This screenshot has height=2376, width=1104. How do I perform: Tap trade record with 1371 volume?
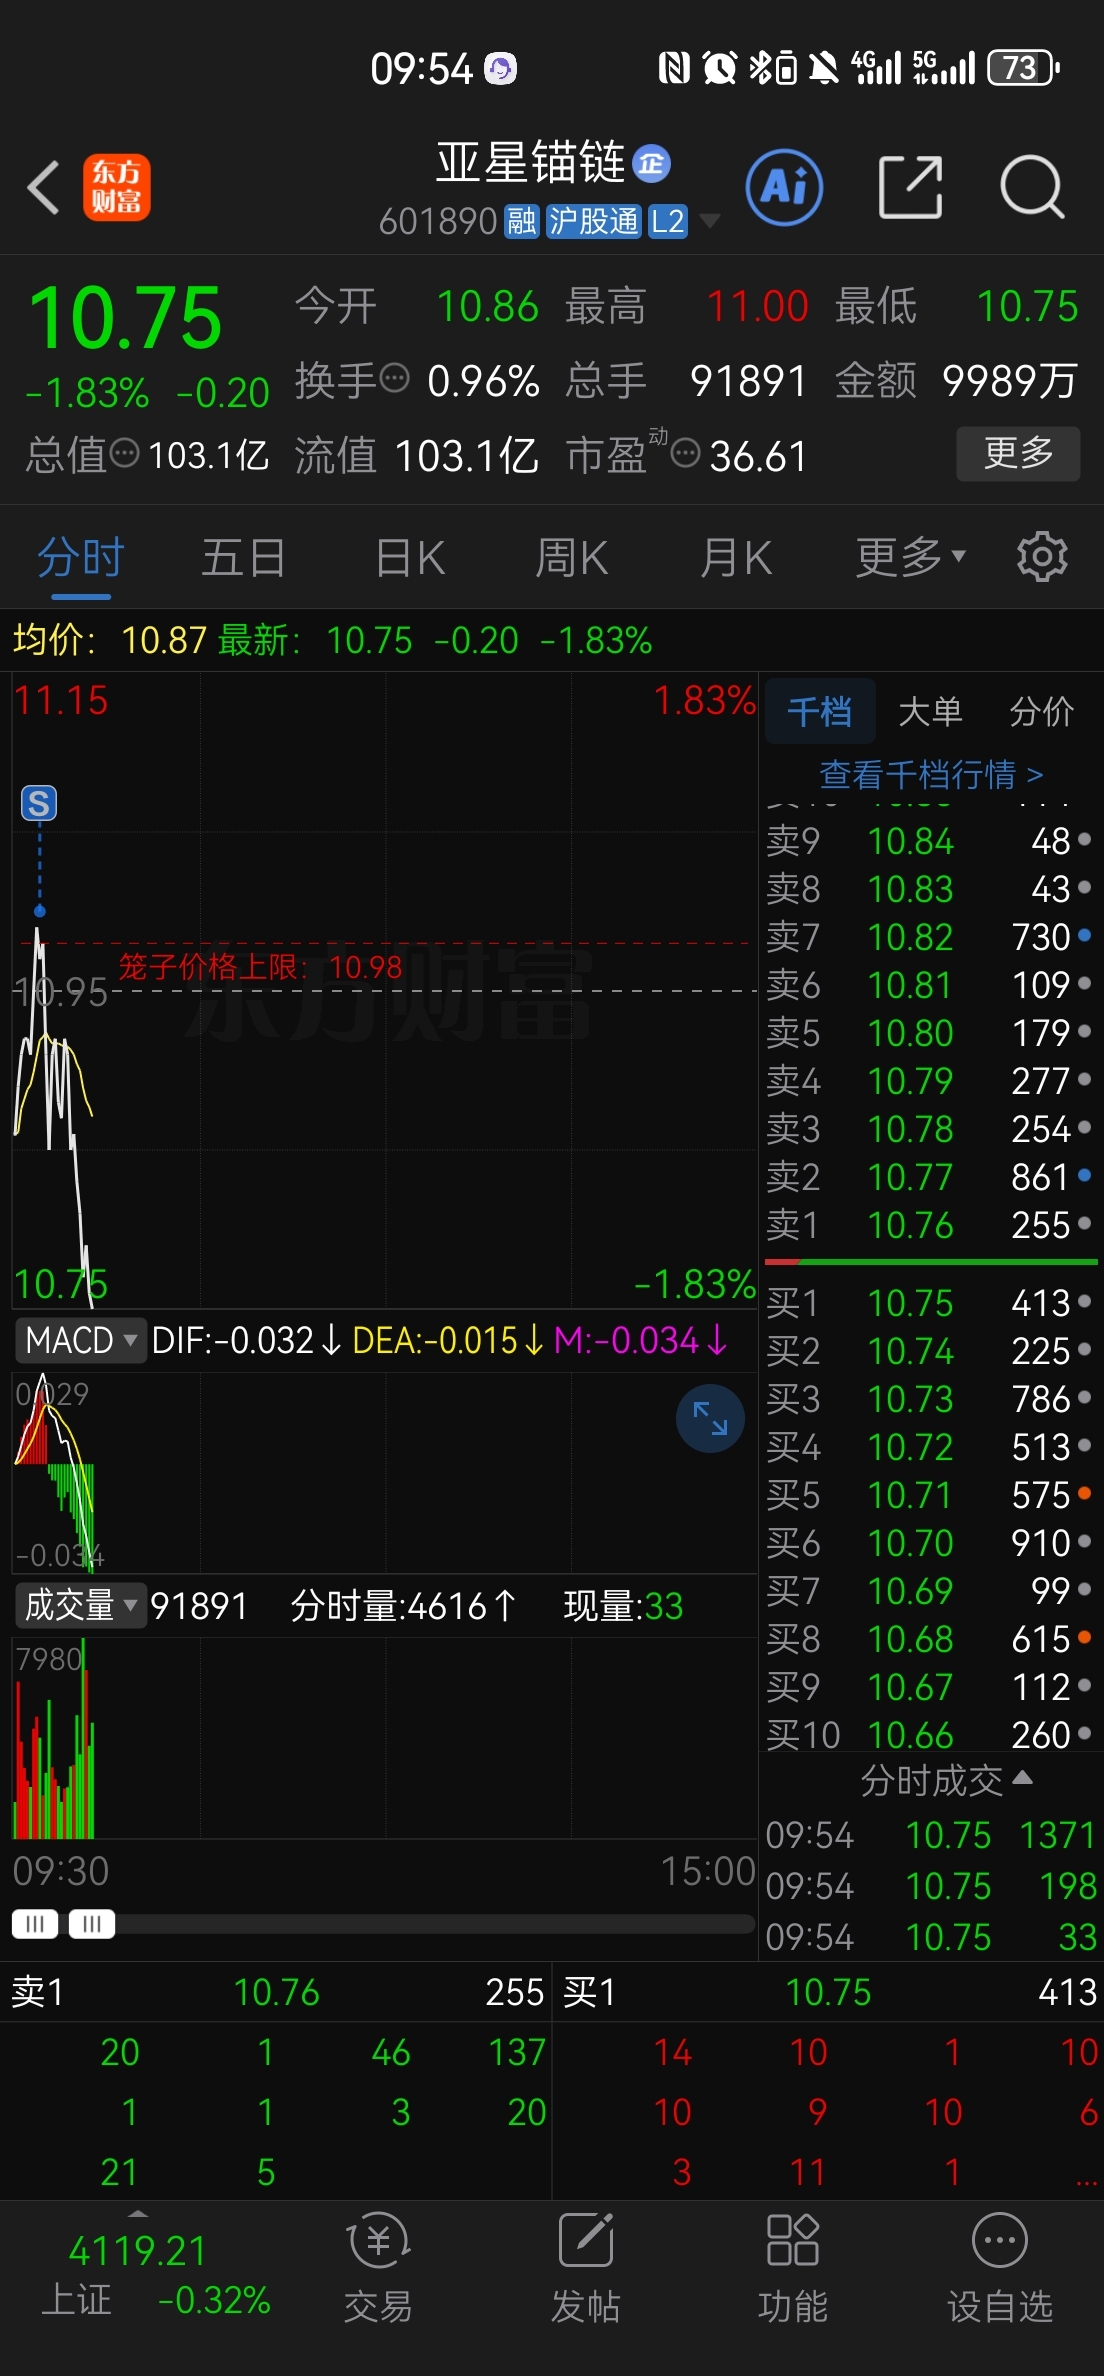930,1835
